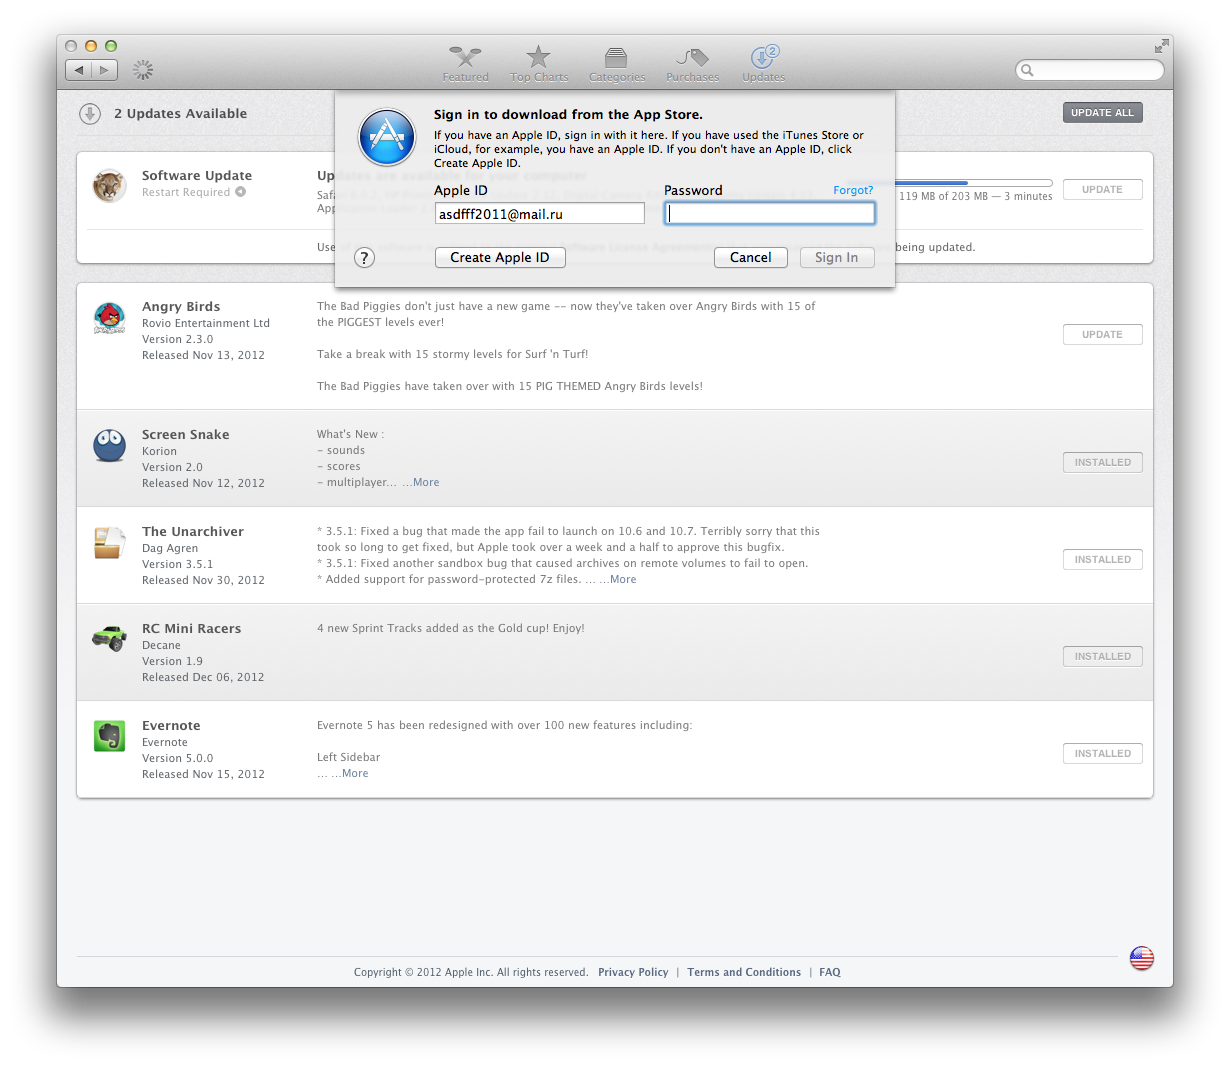Image resolution: width=1230 pixels, height=1066 pixels.
Task: Focus the Password field
Action: pyautogui.click(x=770, y=213)
